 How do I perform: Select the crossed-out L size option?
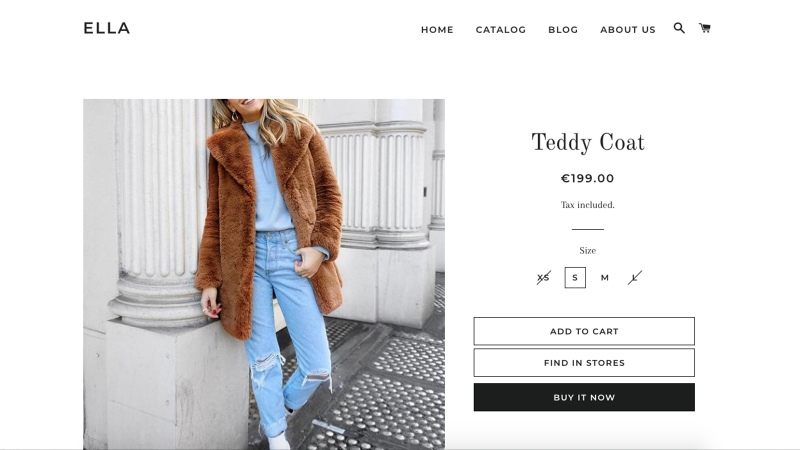(x=634, y=278)
